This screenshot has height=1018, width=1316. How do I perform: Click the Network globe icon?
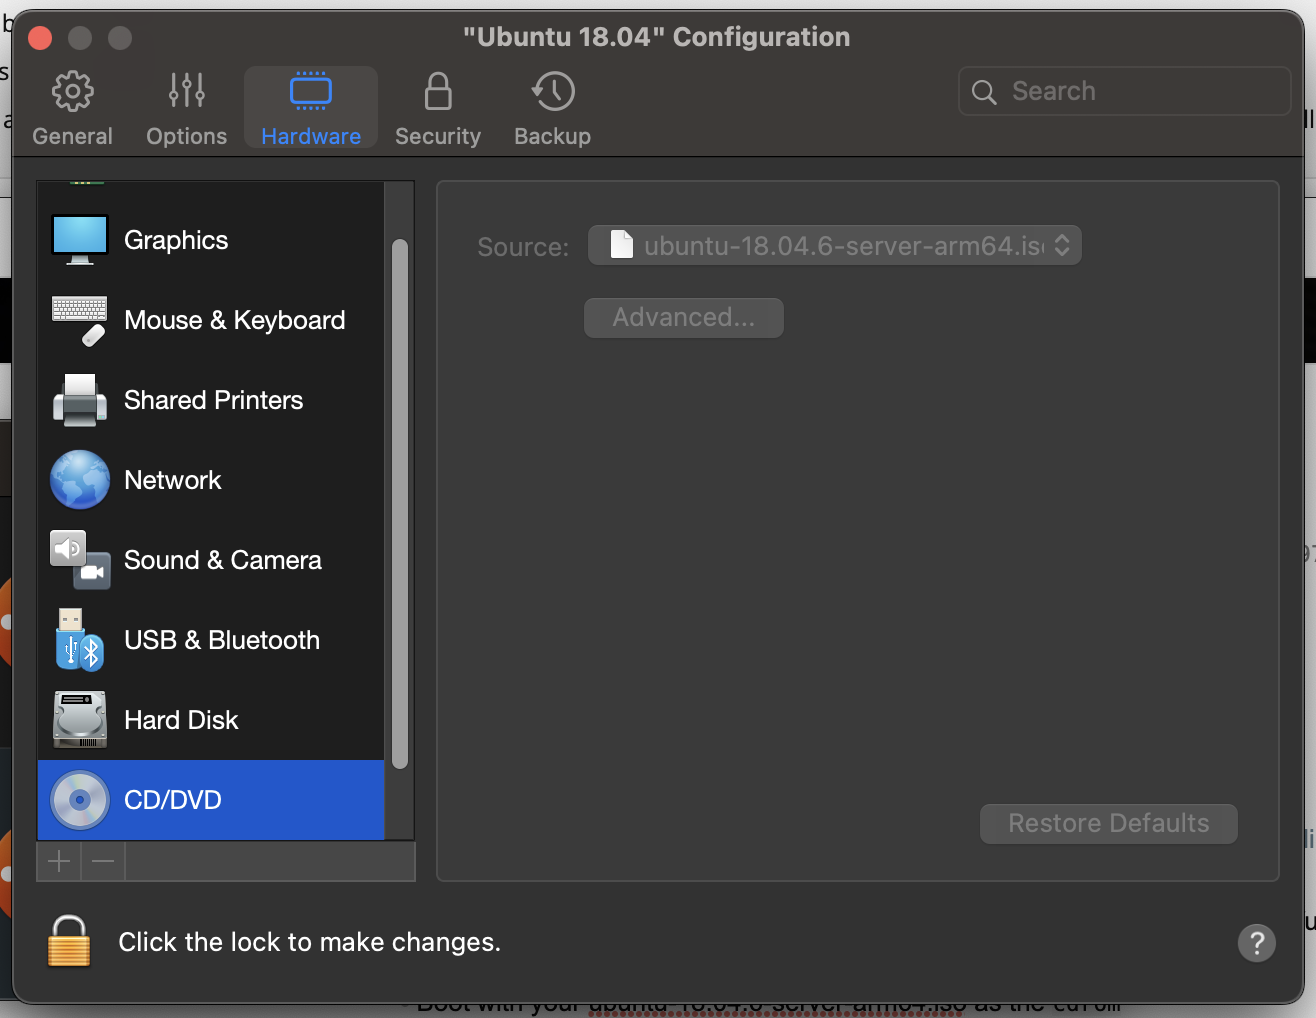click(80, 480)
